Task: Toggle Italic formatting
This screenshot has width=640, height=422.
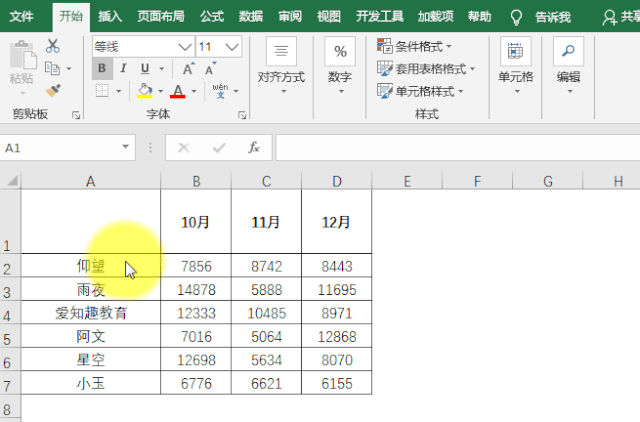Action: [x=123, y=69]
